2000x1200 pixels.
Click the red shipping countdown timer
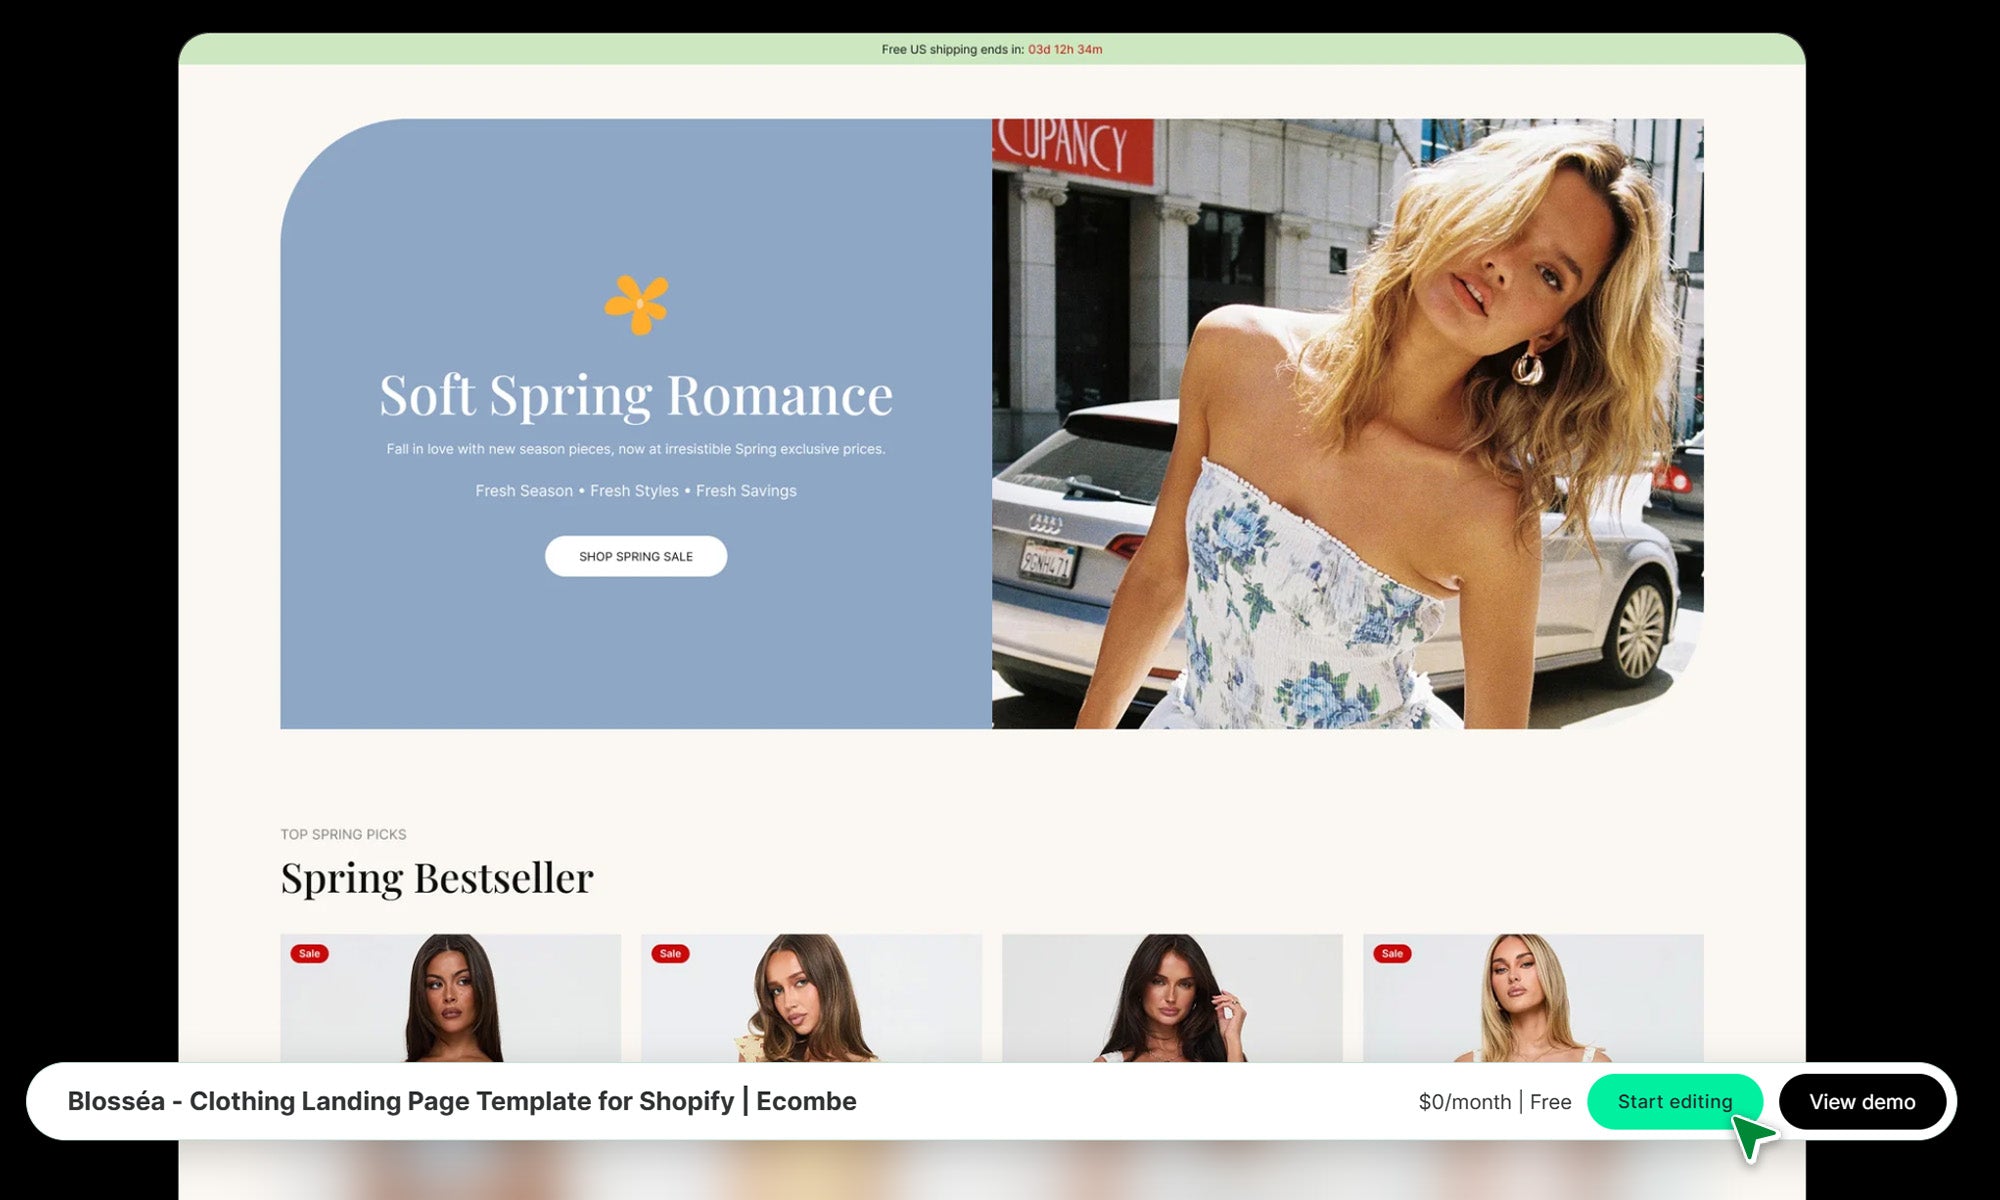1065,49
